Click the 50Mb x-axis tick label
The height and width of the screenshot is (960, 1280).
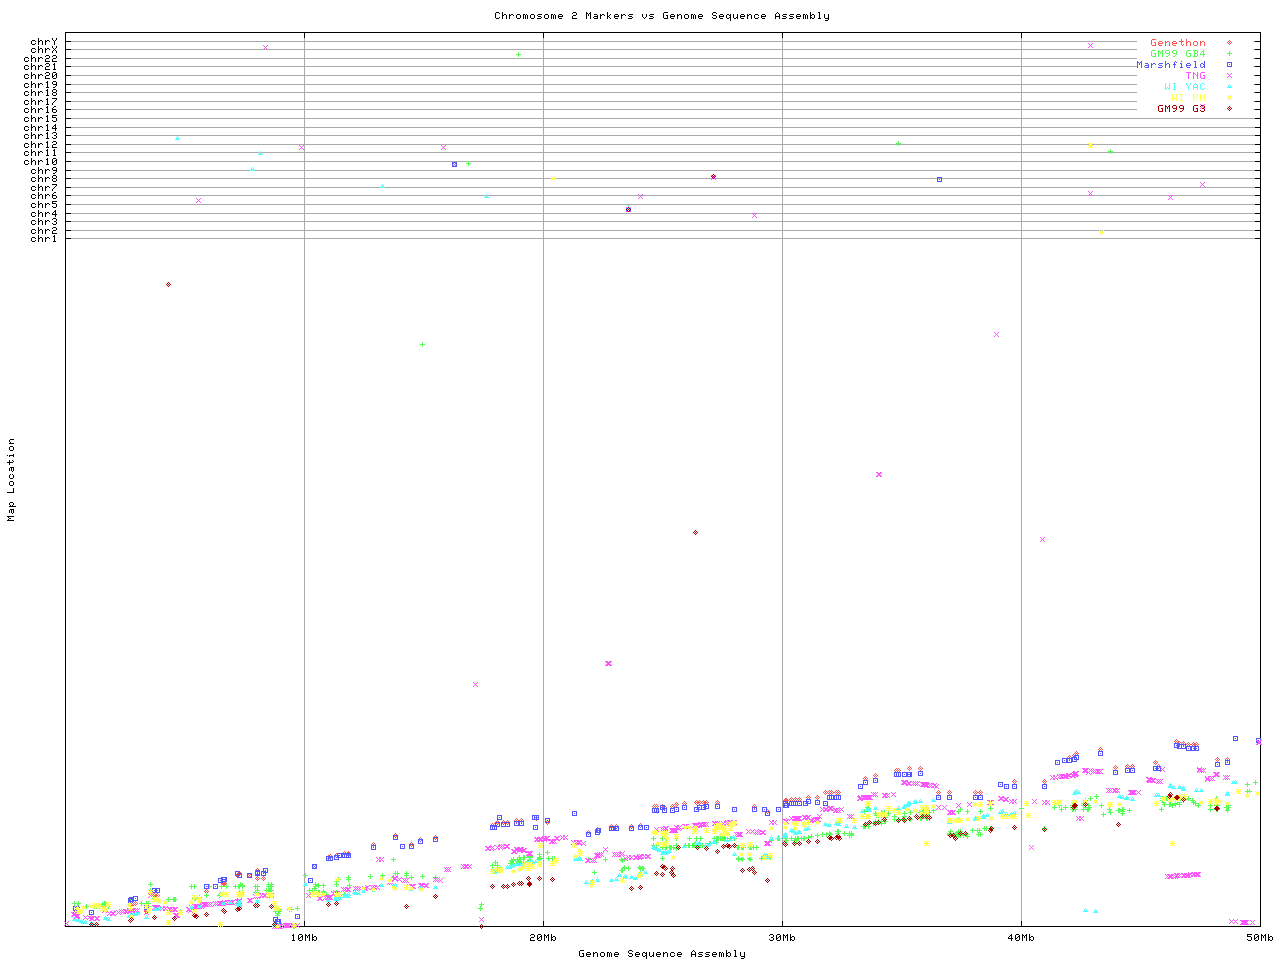pos(1259,938)
